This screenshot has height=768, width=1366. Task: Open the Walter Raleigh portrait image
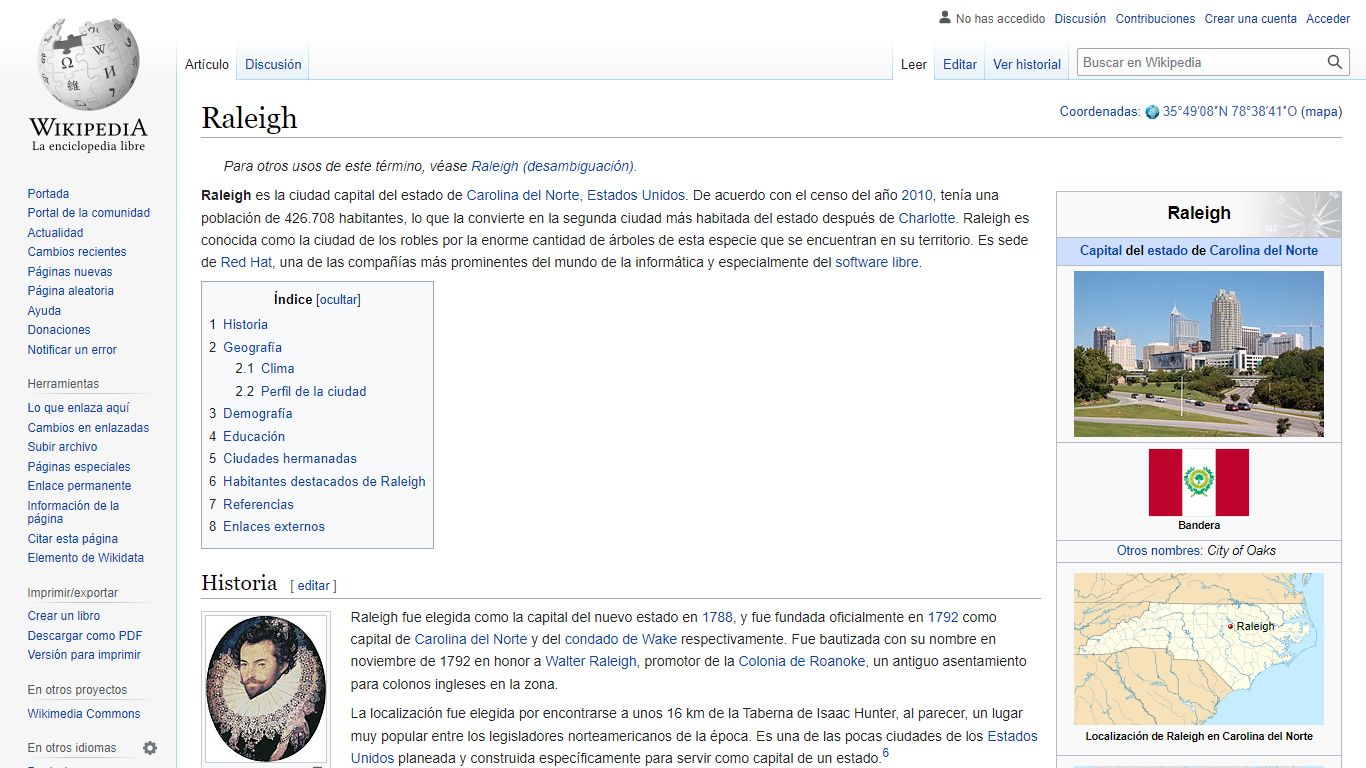(x=266, y=689)
